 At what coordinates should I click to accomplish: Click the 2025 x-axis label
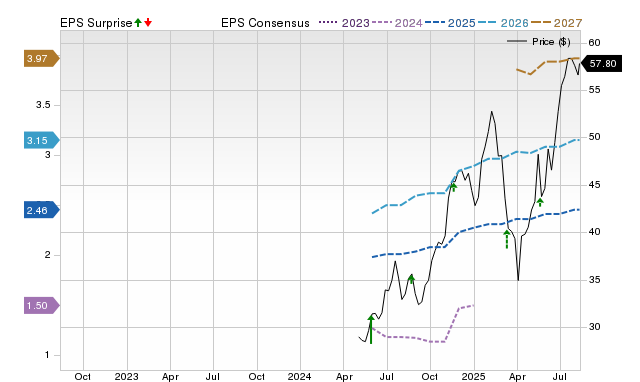(473, 376)
